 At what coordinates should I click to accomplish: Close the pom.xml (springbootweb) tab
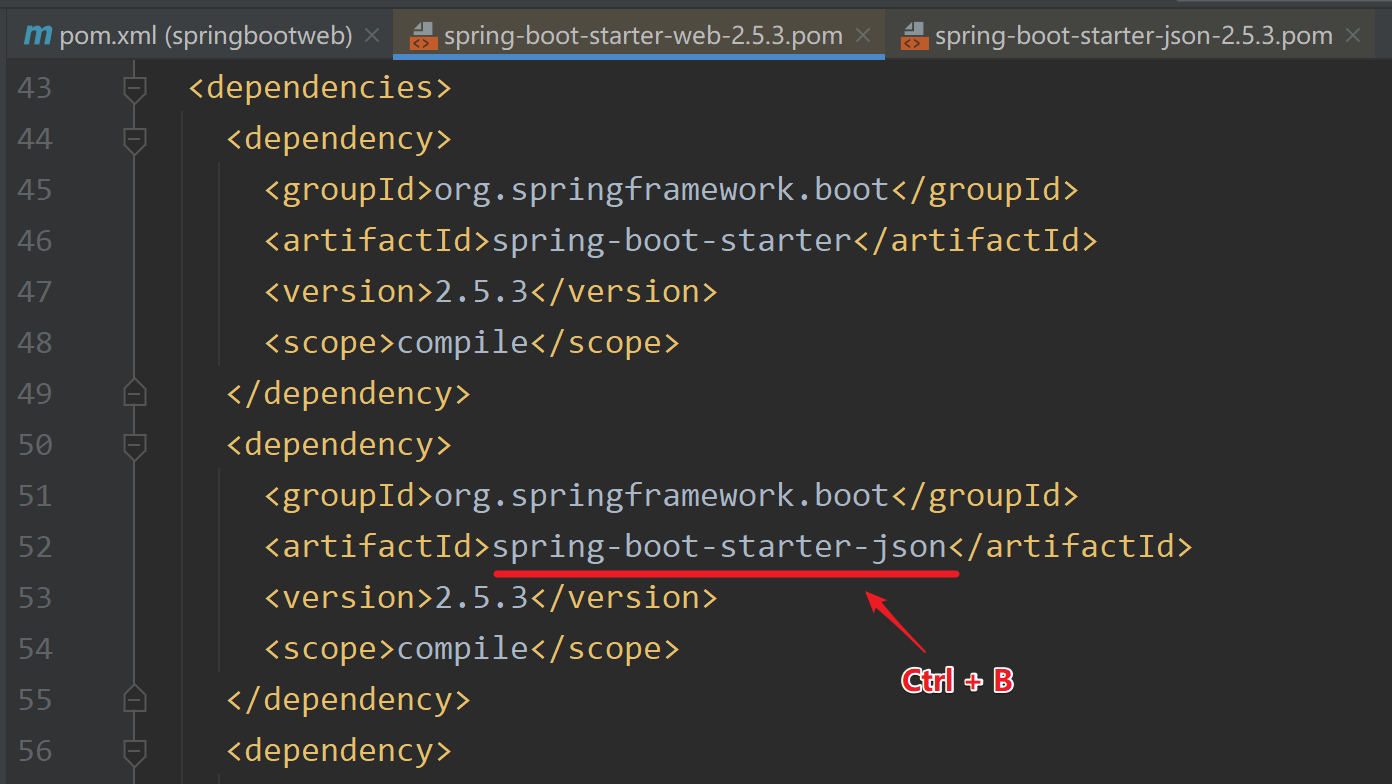372,36
